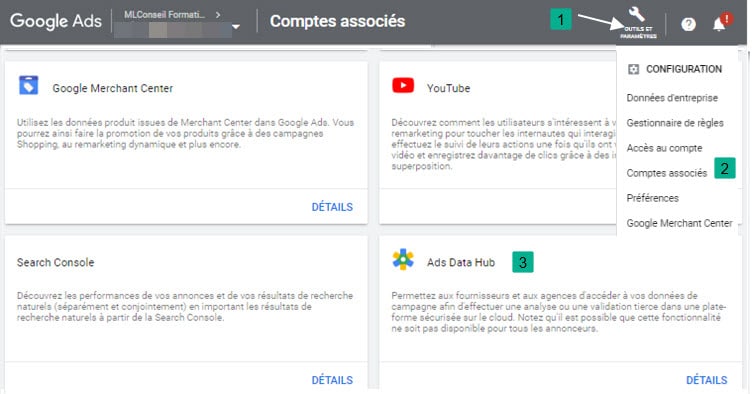Click the YouTube play logo icon

coord(403,86)
